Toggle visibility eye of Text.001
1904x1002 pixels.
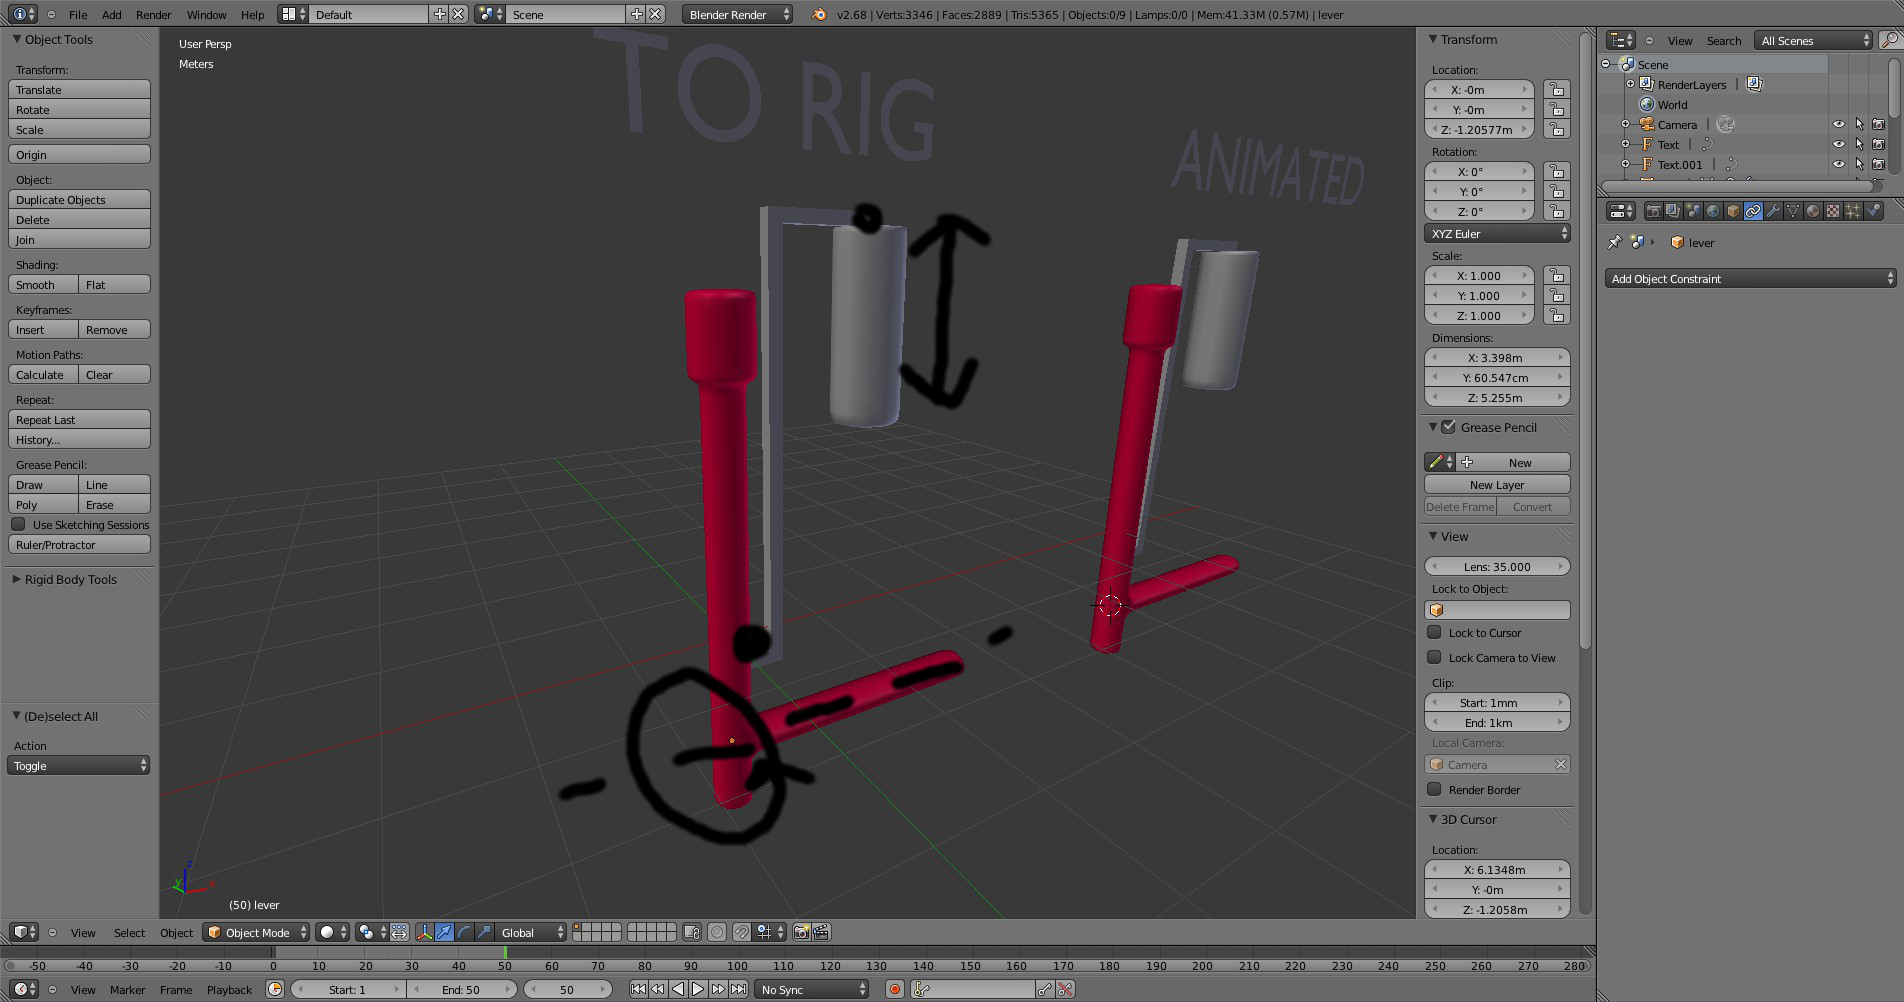coord(1838,164)
